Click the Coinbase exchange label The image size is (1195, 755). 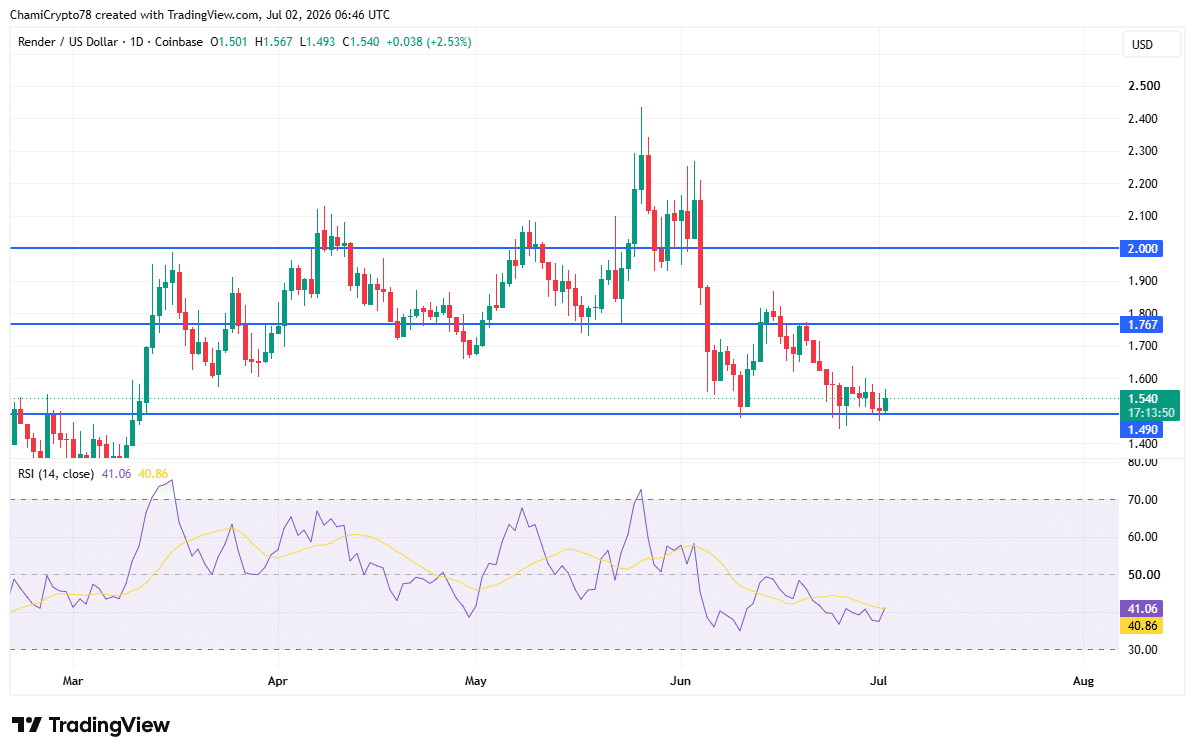178,42
